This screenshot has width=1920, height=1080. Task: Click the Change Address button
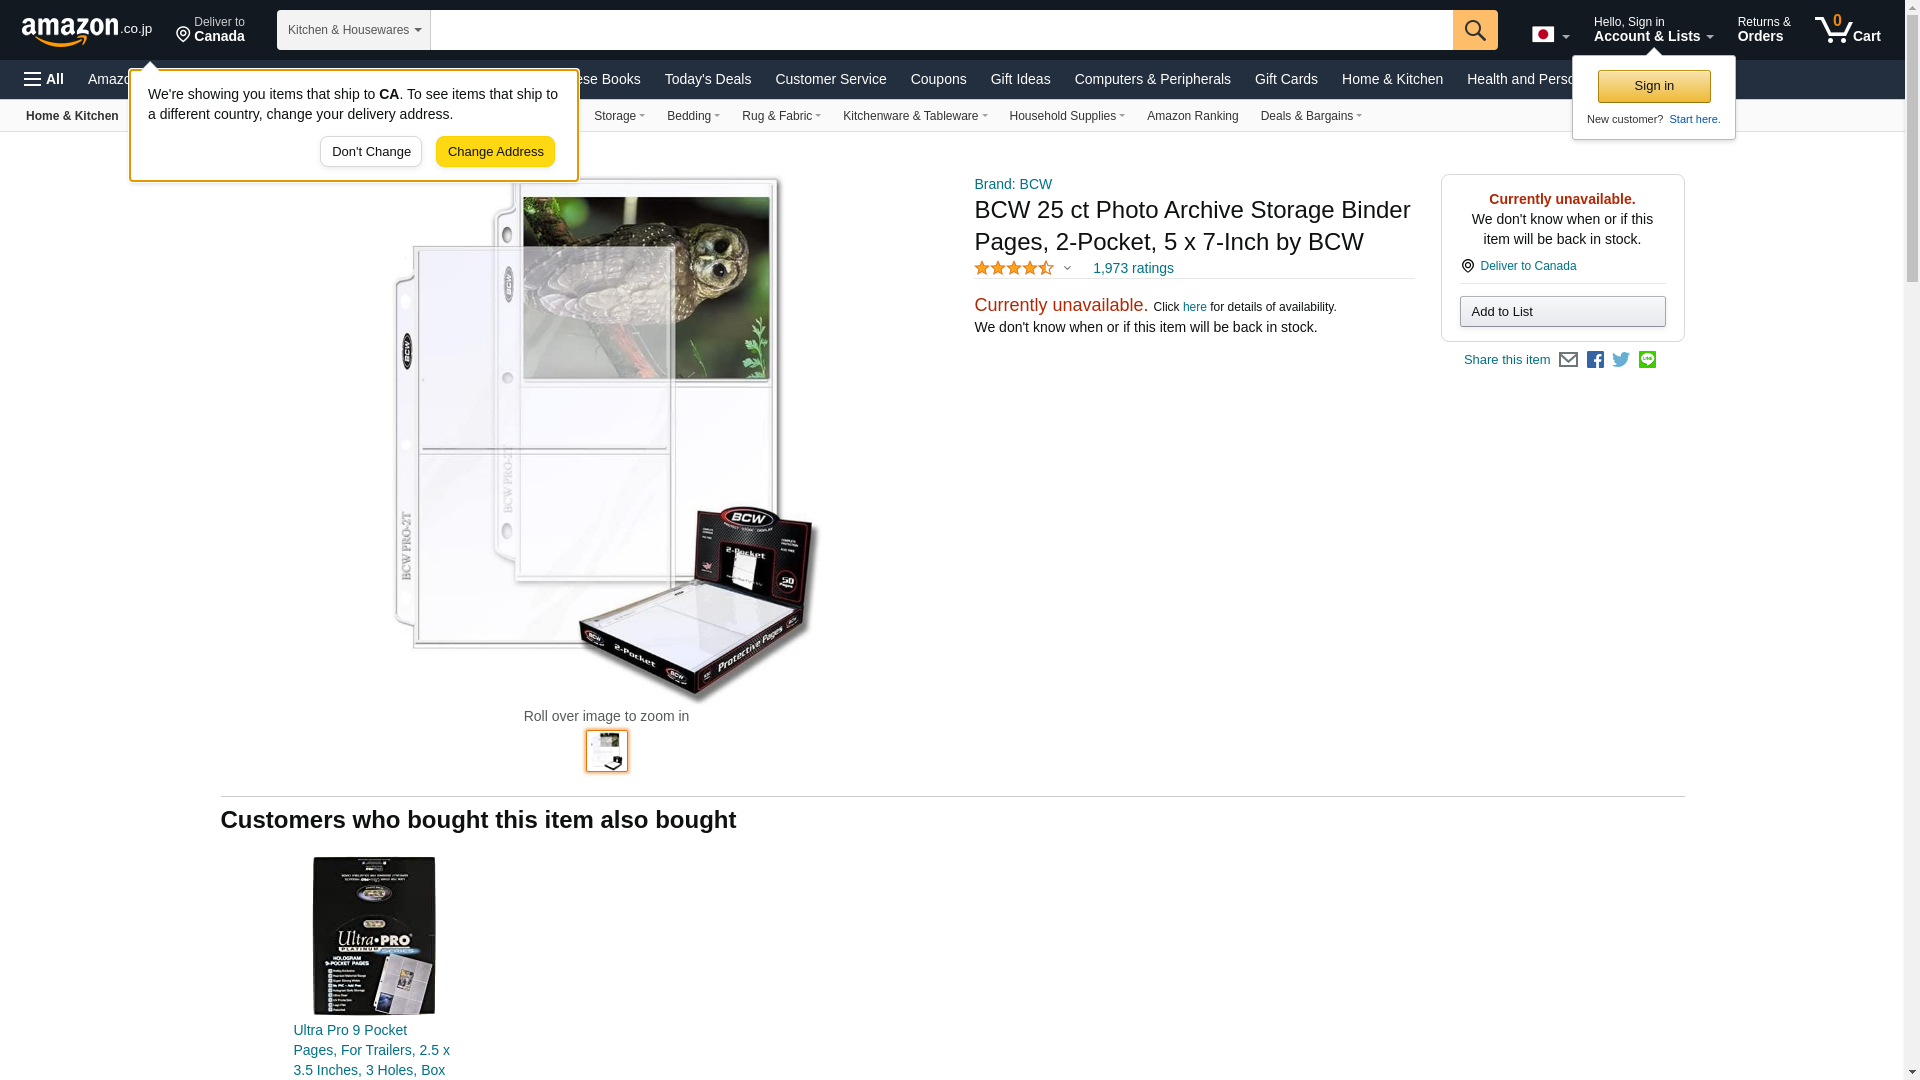(495, 152)
